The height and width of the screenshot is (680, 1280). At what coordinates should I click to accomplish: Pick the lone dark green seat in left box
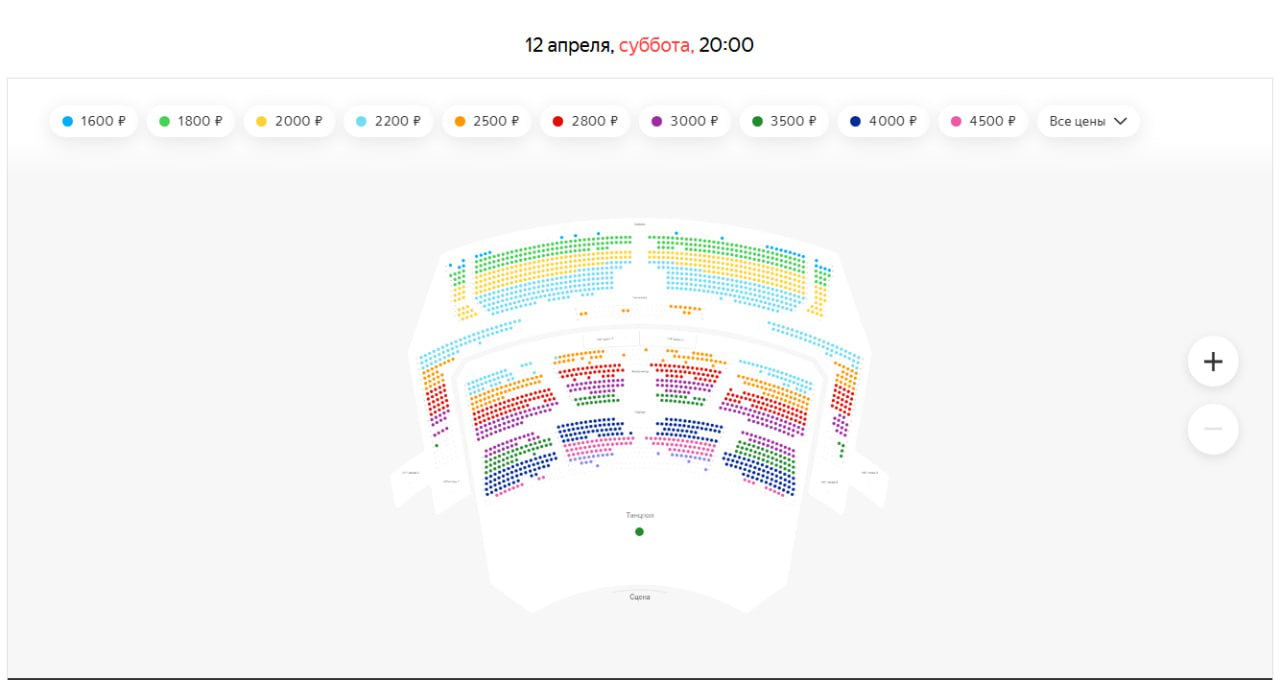tap(436, 445)
